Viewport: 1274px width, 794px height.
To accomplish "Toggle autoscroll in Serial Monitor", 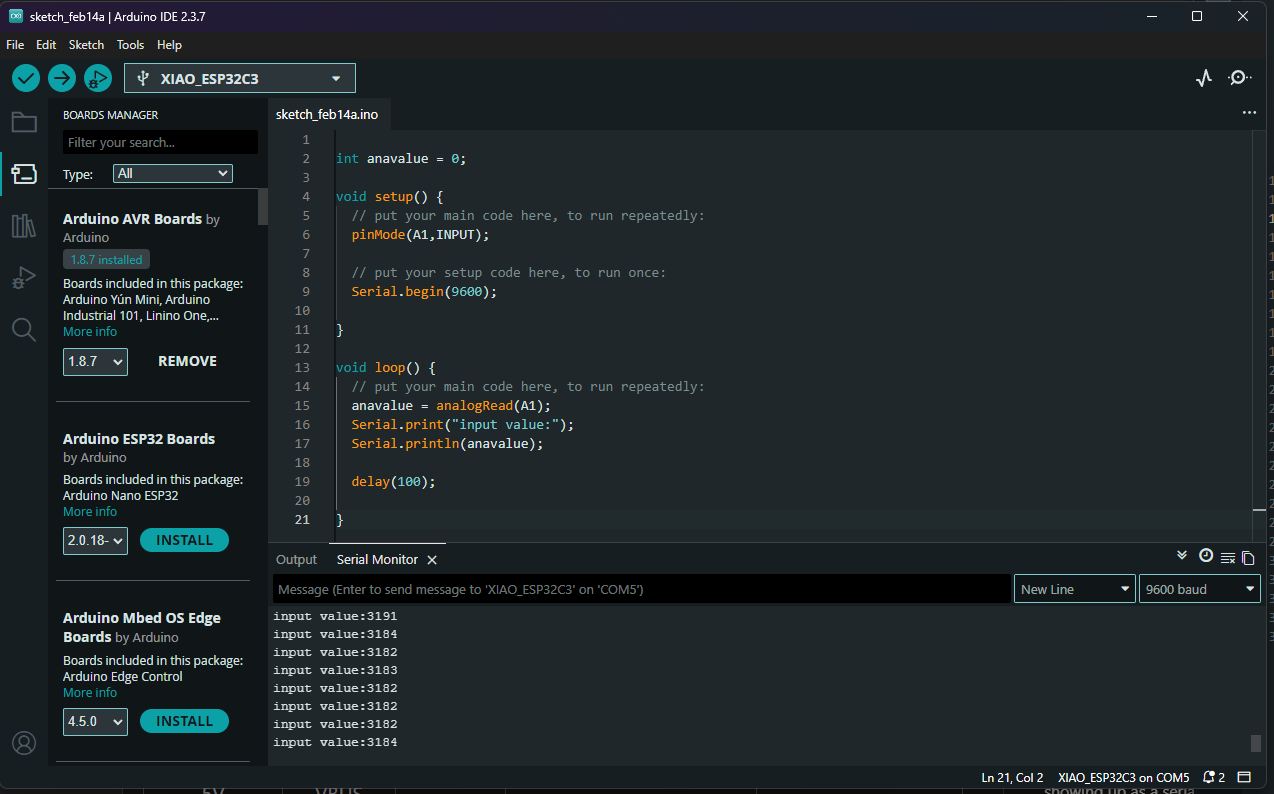I will click(x=1182, y=556).
